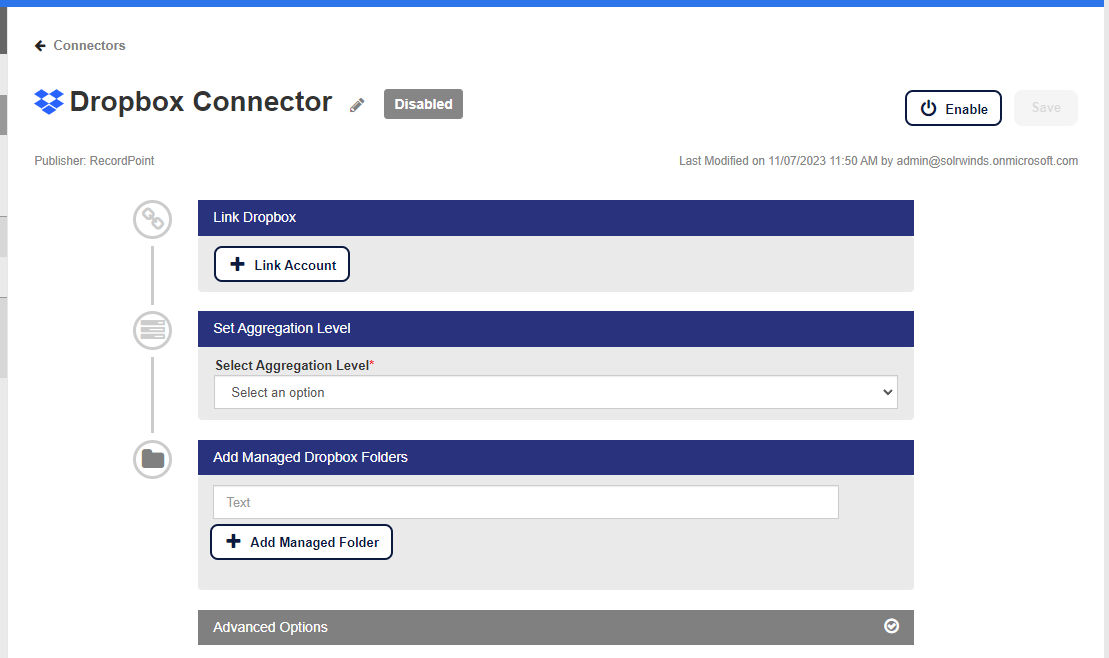The width and height of the screenshot is (1109, 658).
Task: Click the Link Dropbox section header
Action: [555, 218]
